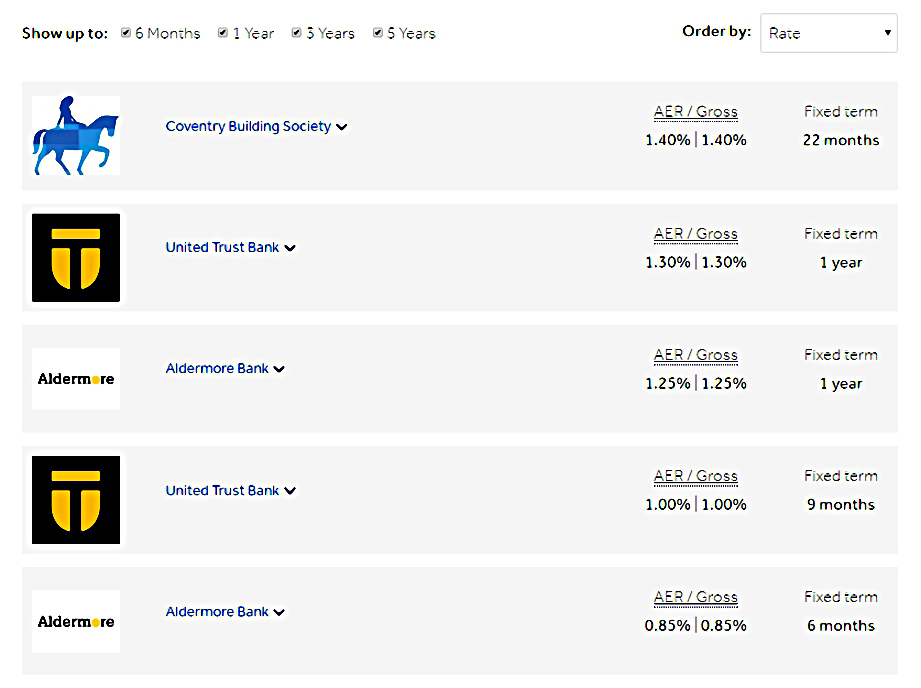Click the top United Trust Bank logo (1 year)
The width and height of the screenshot is (921, 688).
[76, 258]
